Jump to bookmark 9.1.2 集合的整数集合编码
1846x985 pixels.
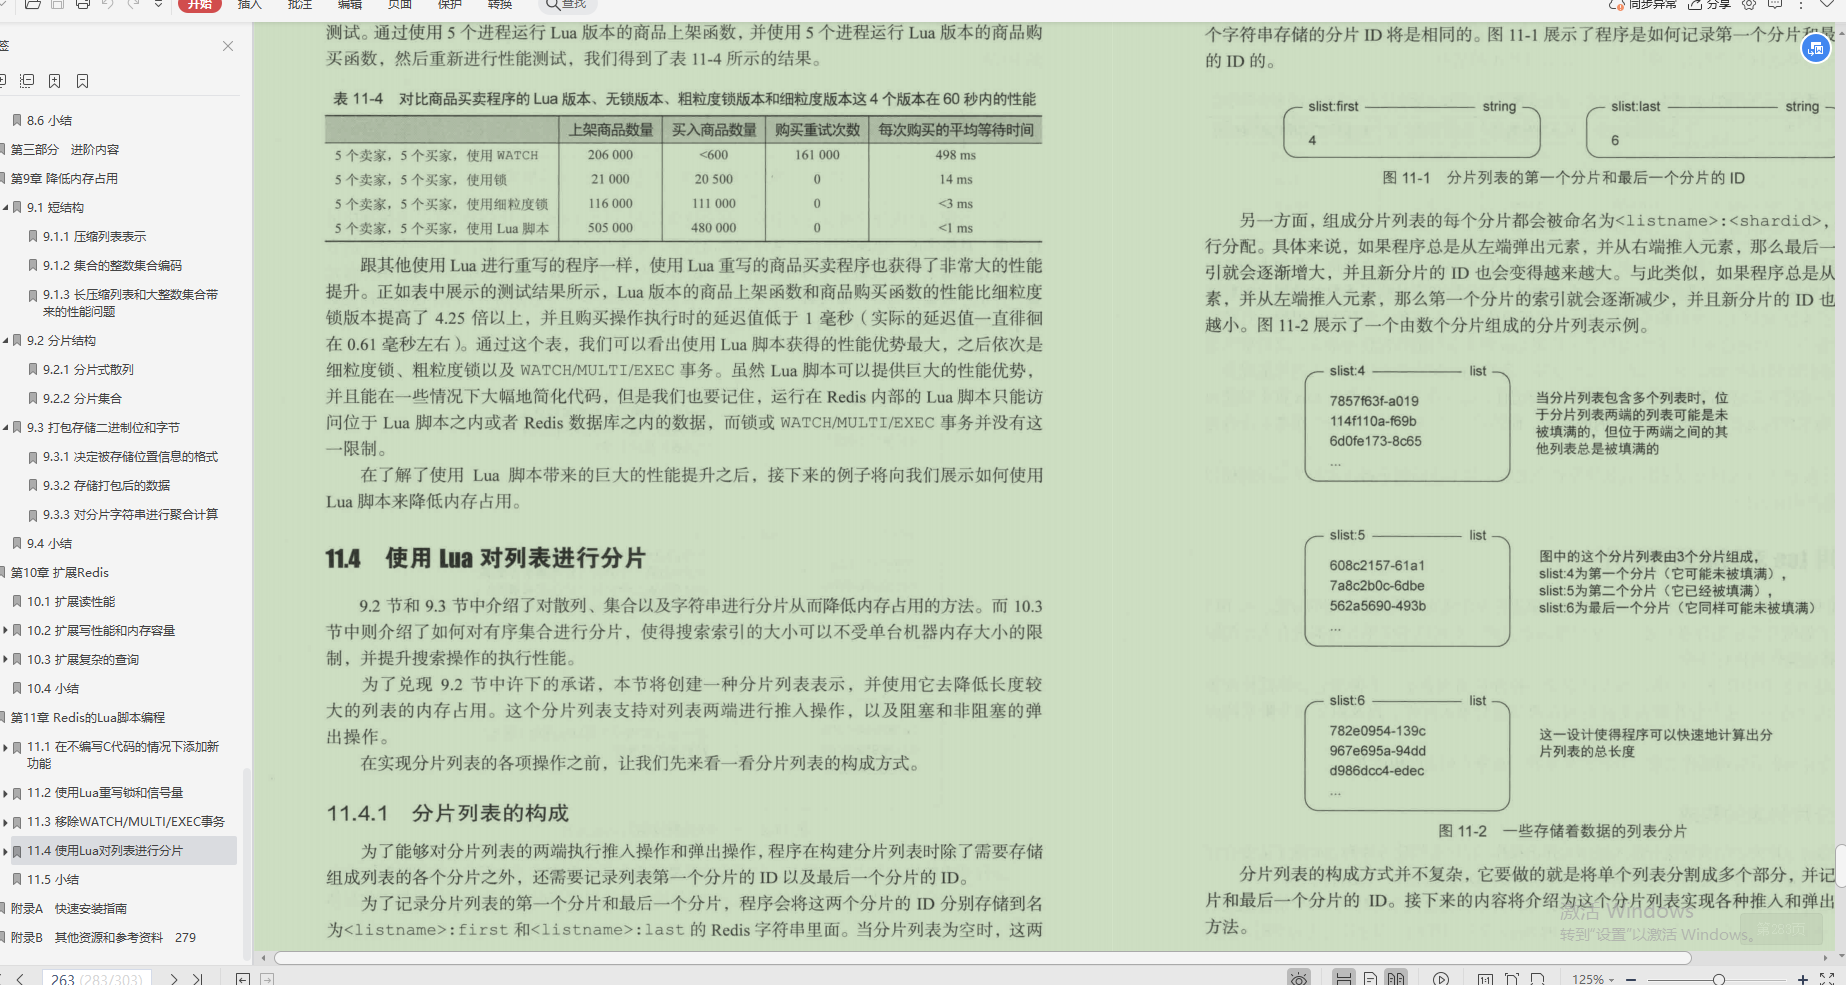[x=112, y=266]
